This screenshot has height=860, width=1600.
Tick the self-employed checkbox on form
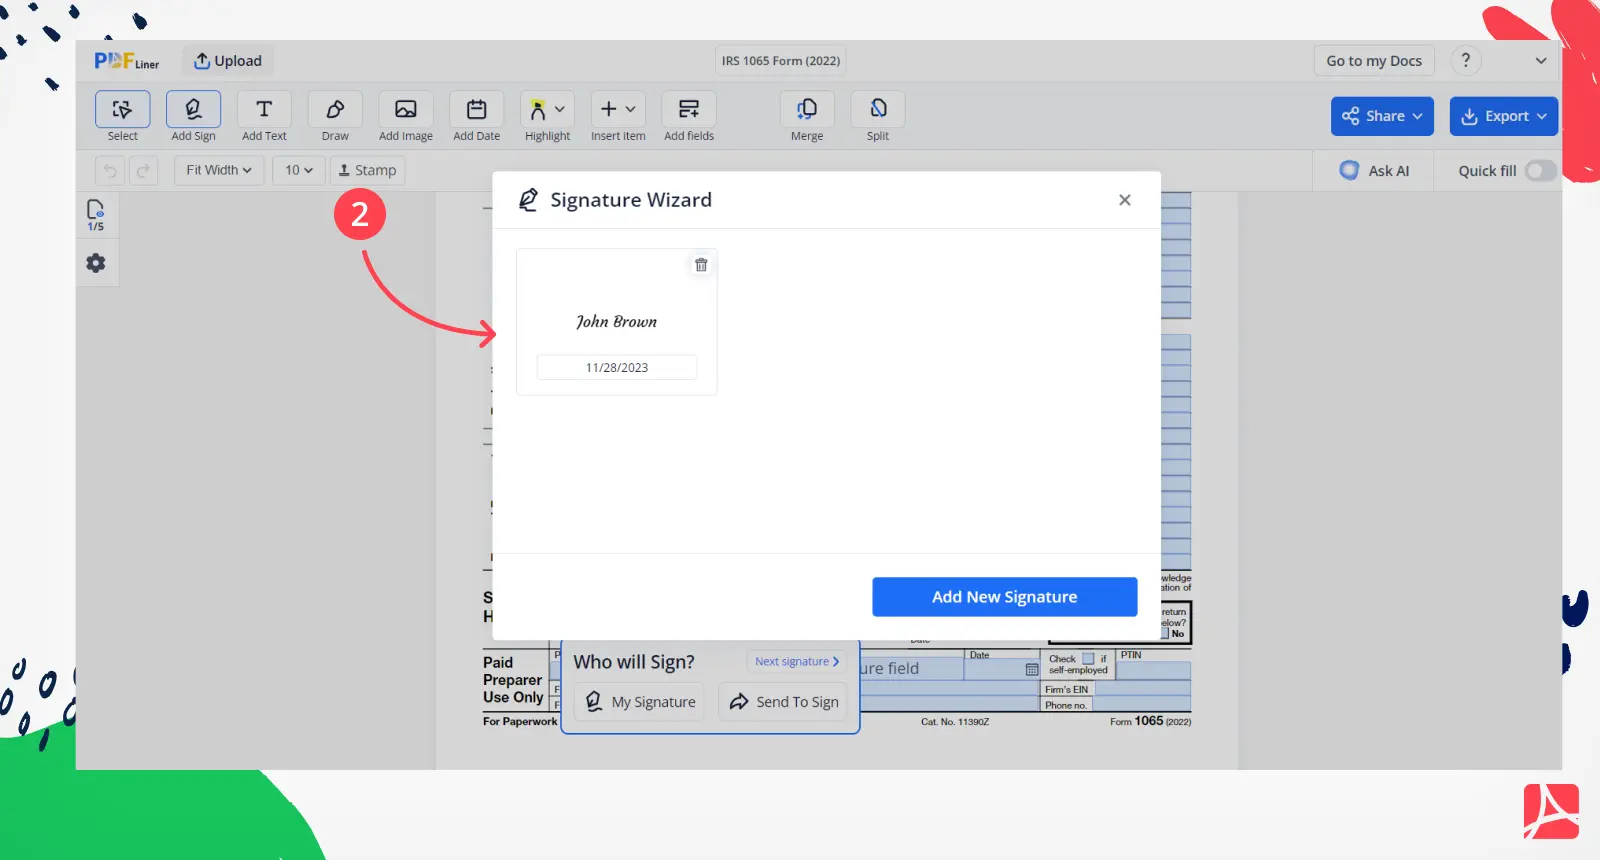(x=1089, y=659)
